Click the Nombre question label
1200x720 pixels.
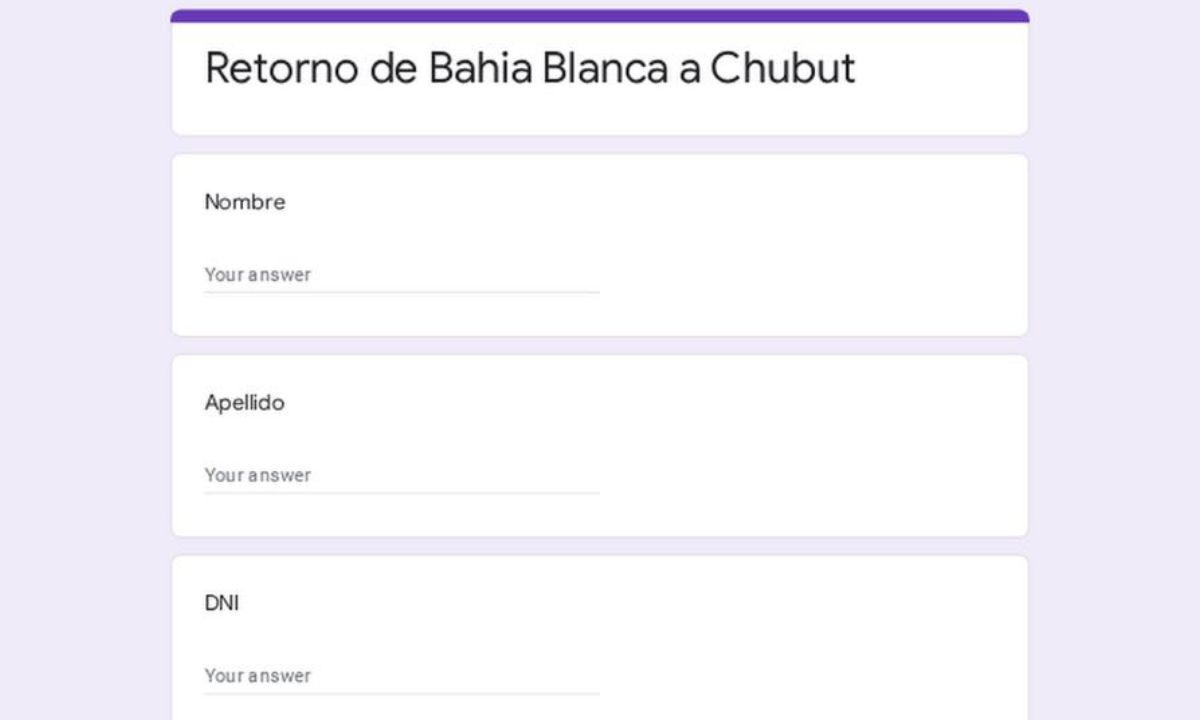tap(245, 202)
